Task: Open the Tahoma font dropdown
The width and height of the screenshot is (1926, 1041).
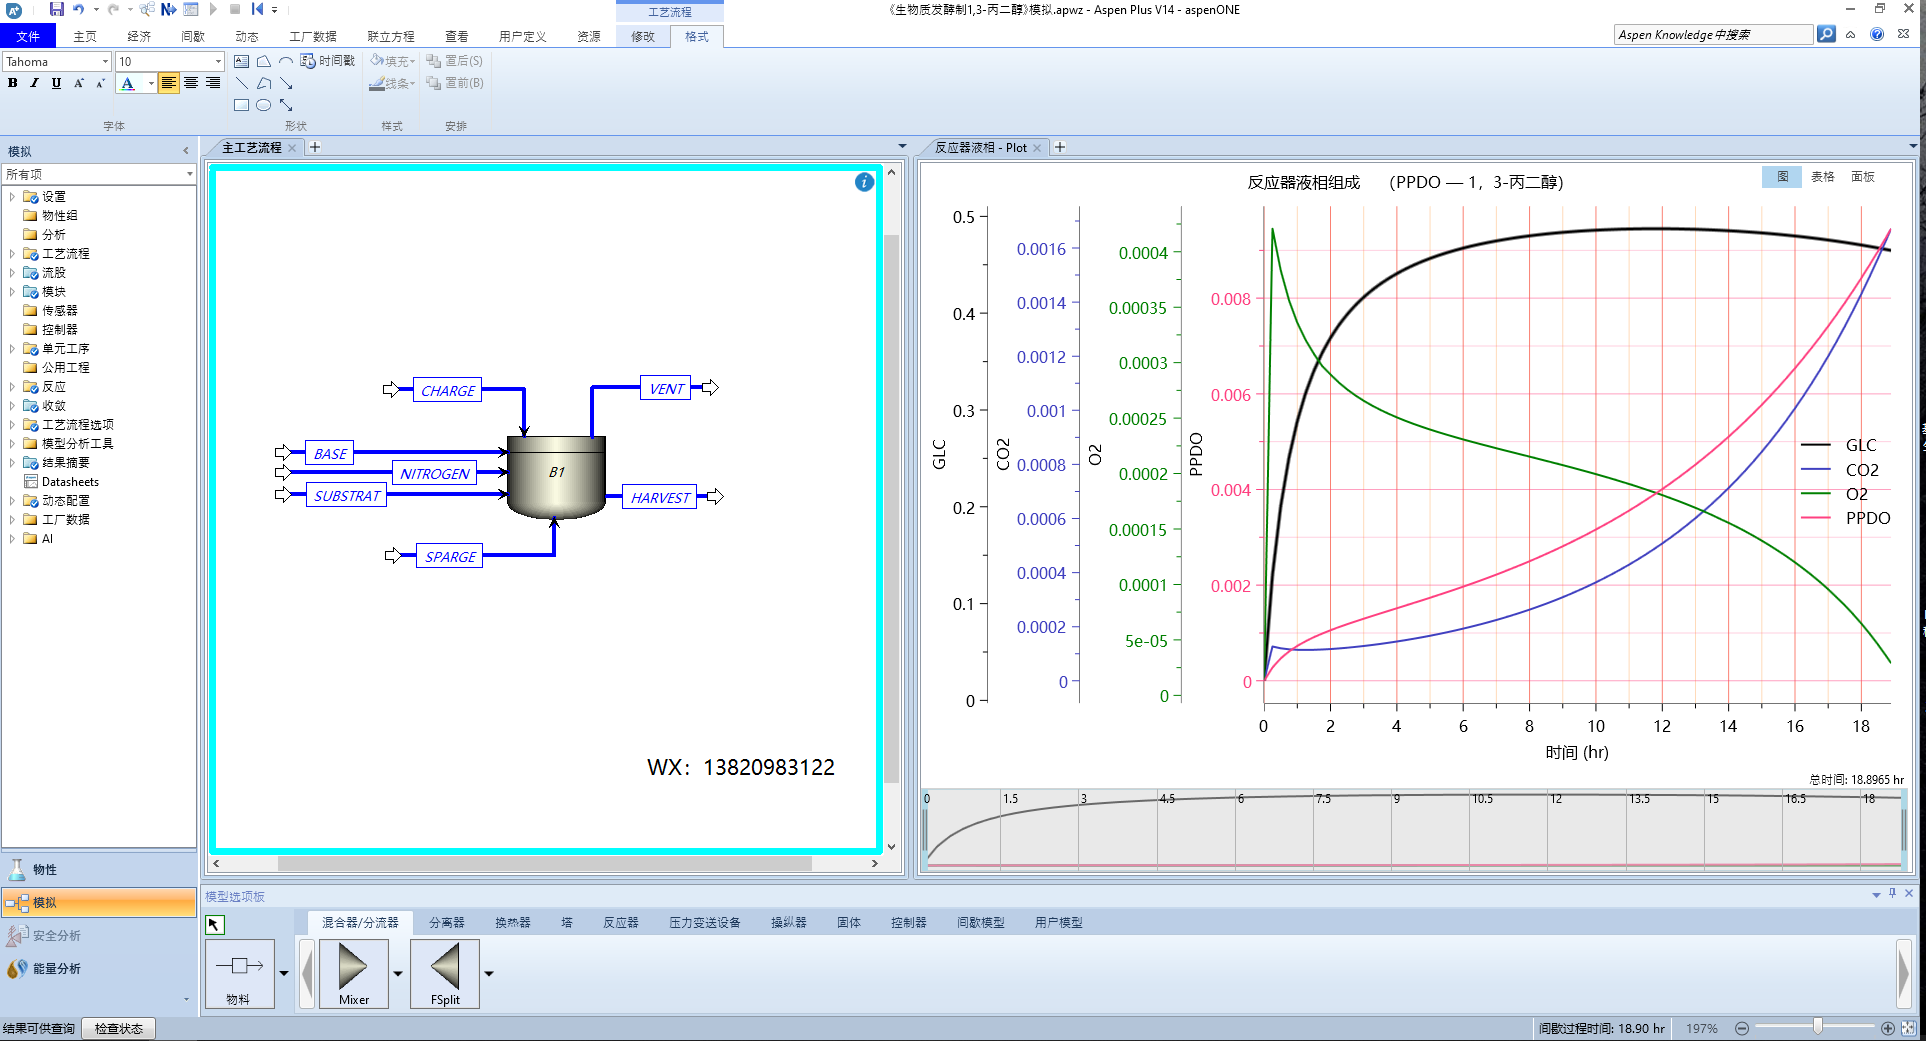Action: pyautogui.click(x=105, y=62)
